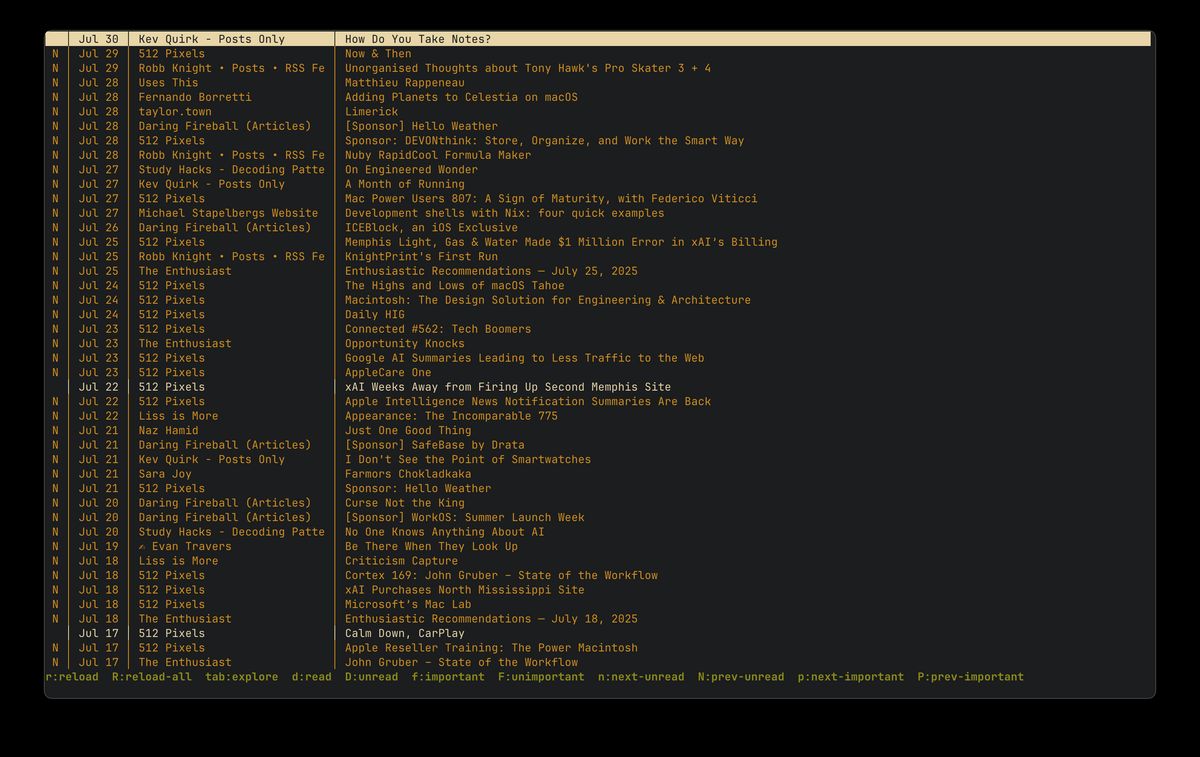
Task: Click the 'd:read' shortcut hint
Action: pyautogui.click(x=312, y=677)
